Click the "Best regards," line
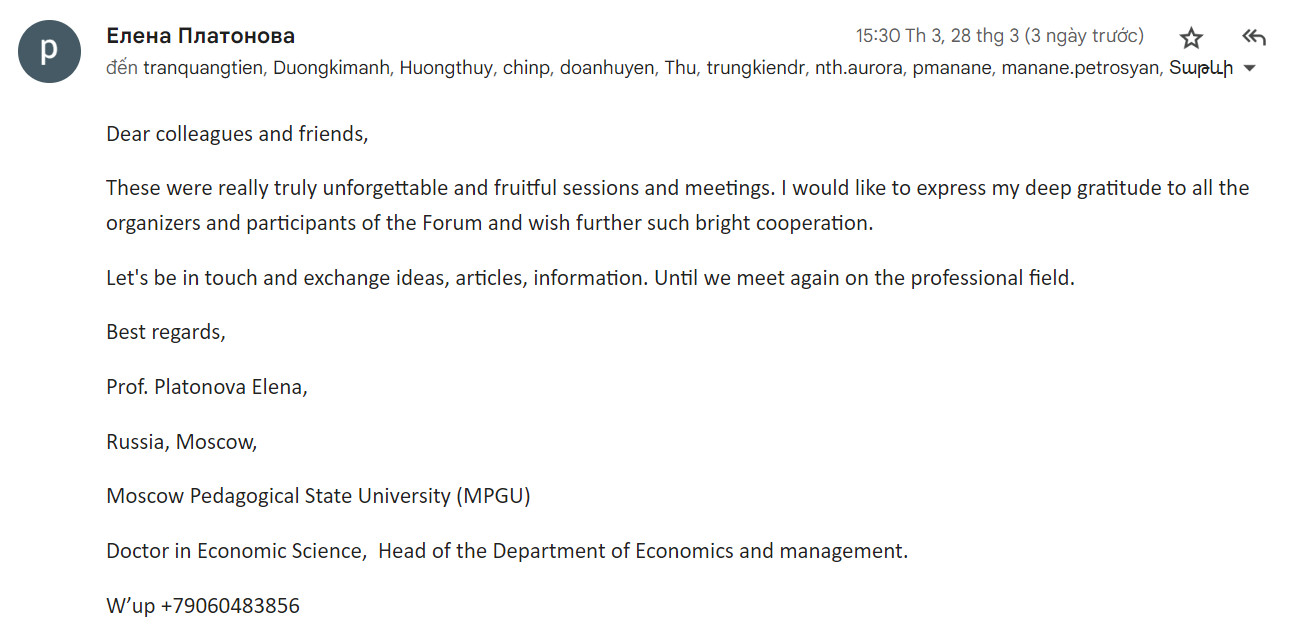The width and height of the screenshot is (1307, 629). [166, 332]
